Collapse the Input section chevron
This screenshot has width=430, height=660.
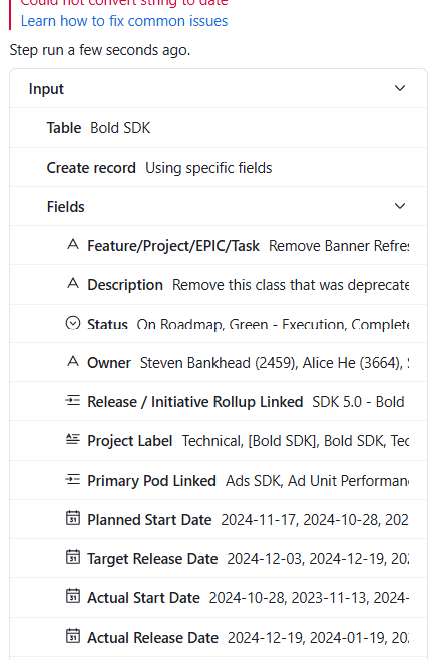tap(400, 88)
